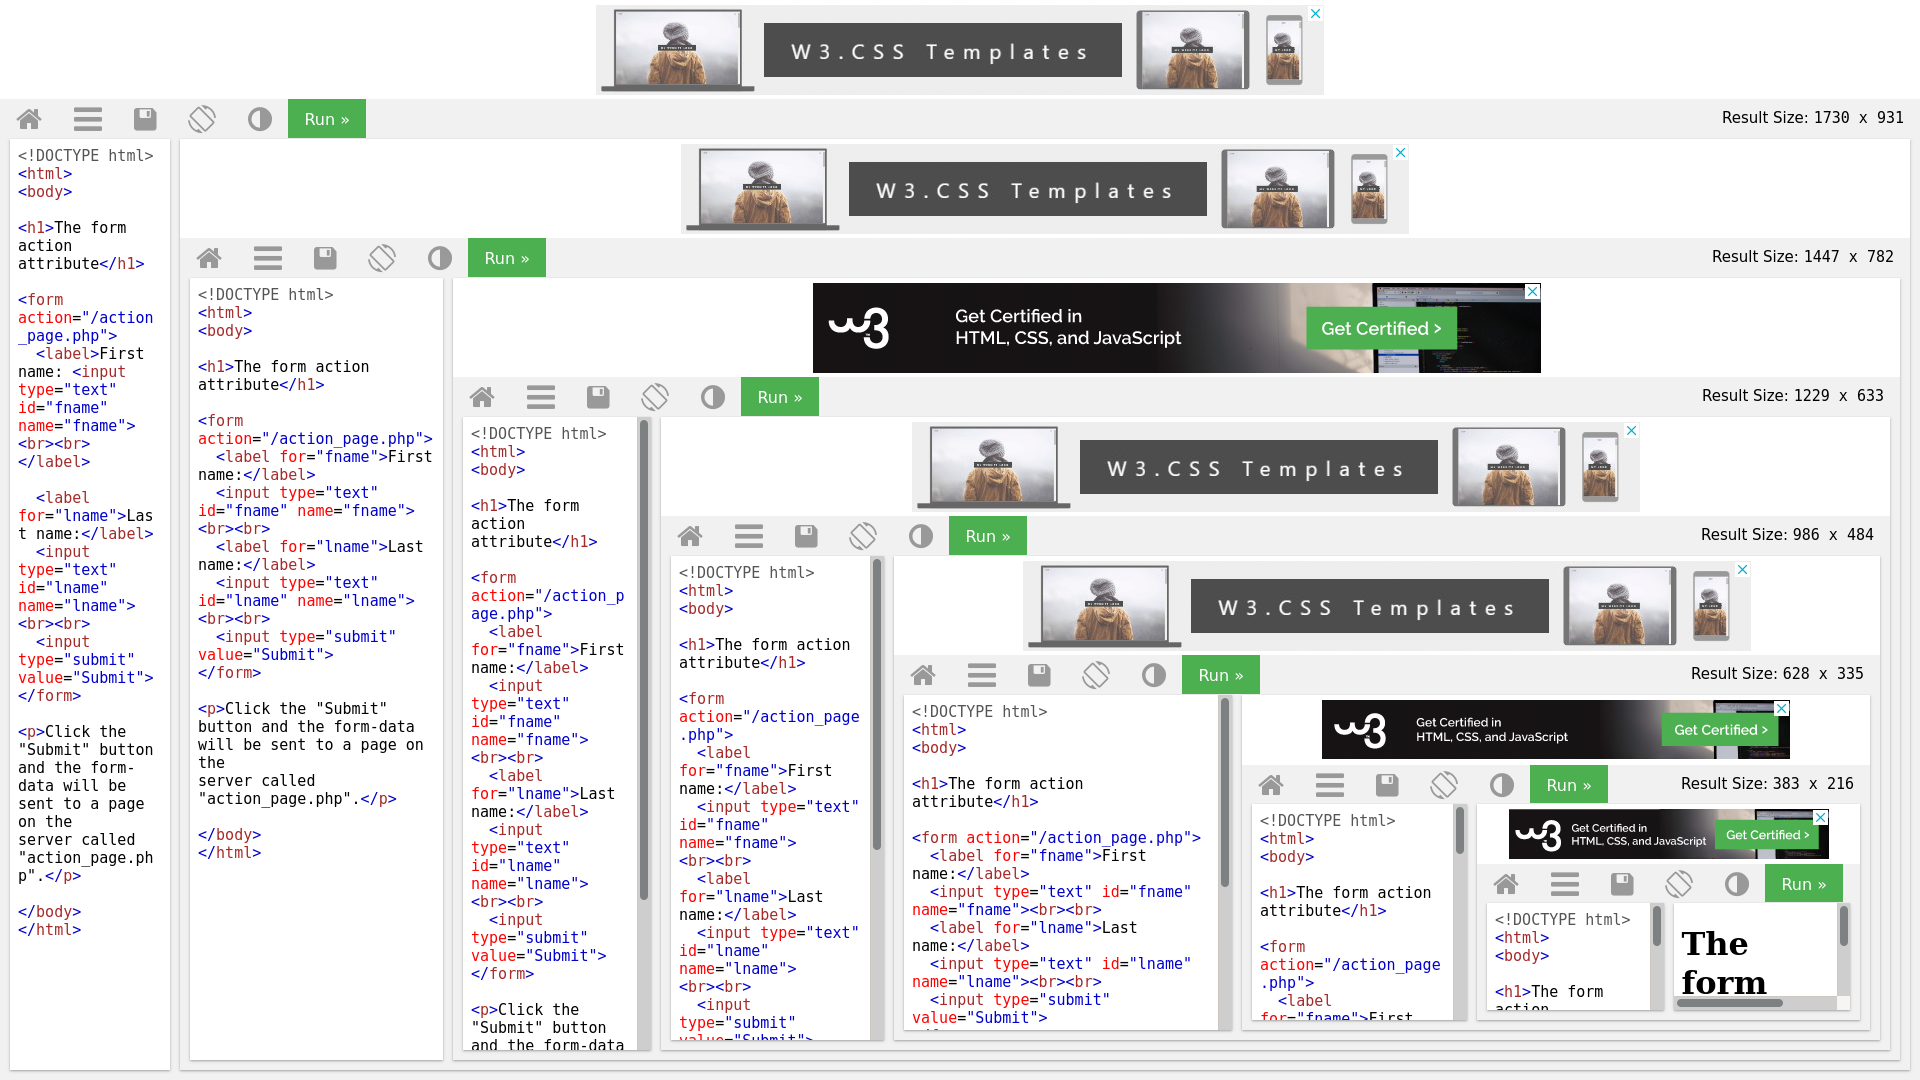Toggle theme in the 628 x 335 toolbar

pos(1154,676)
